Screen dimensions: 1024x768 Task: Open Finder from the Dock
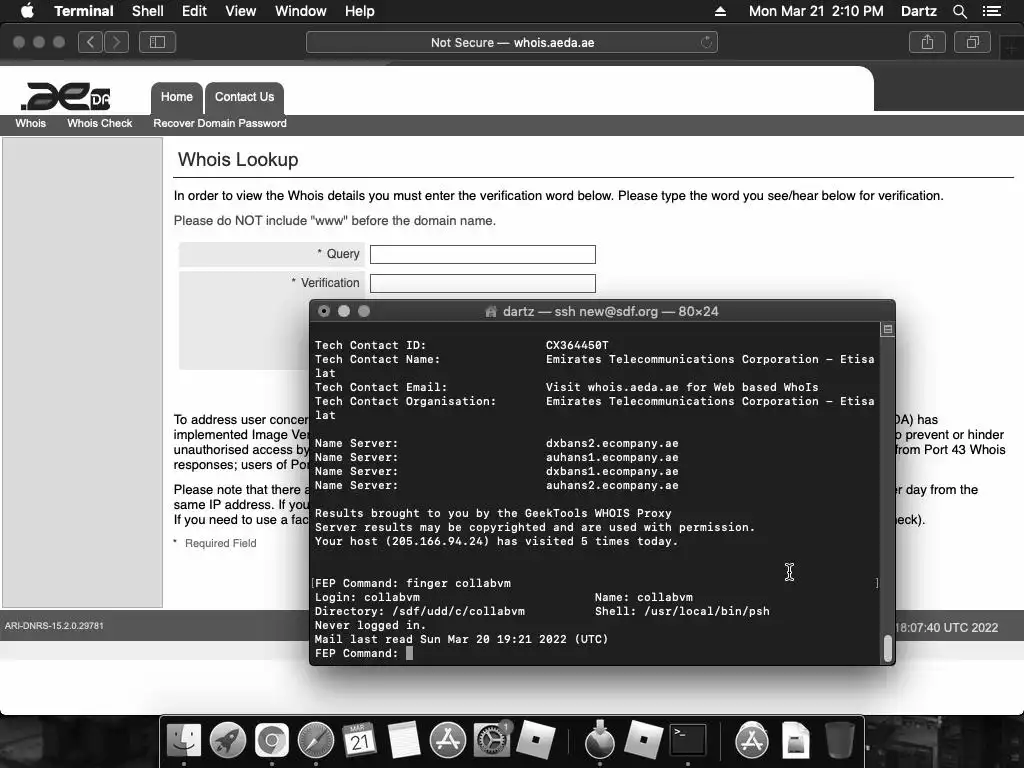(x=184, y=740)
